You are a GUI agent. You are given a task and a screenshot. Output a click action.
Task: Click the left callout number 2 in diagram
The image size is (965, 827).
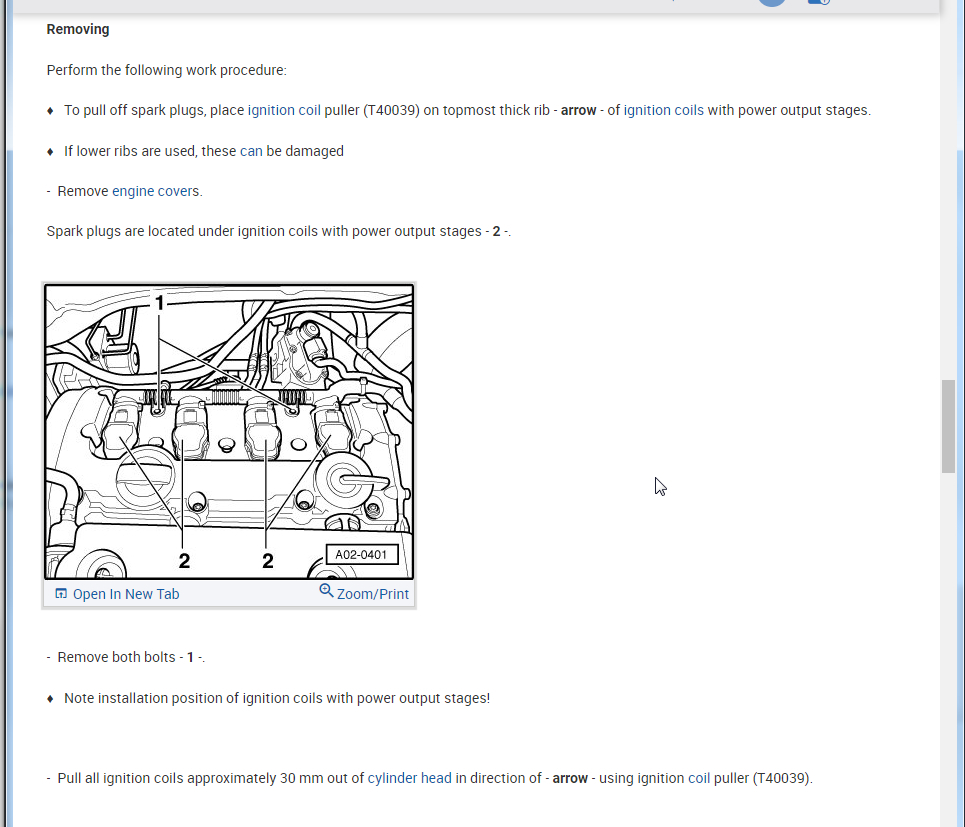(x=184, y=561)
